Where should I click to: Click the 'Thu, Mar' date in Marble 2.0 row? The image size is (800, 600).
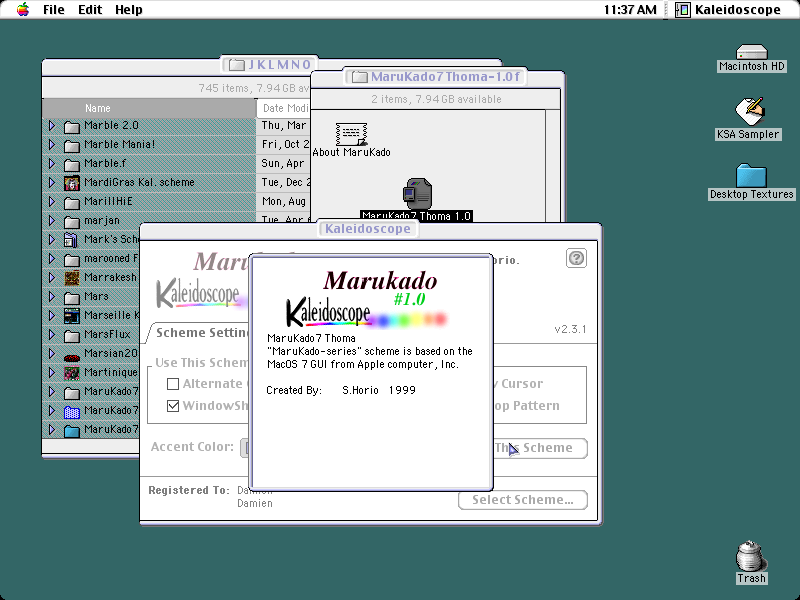tap(284, 126)
